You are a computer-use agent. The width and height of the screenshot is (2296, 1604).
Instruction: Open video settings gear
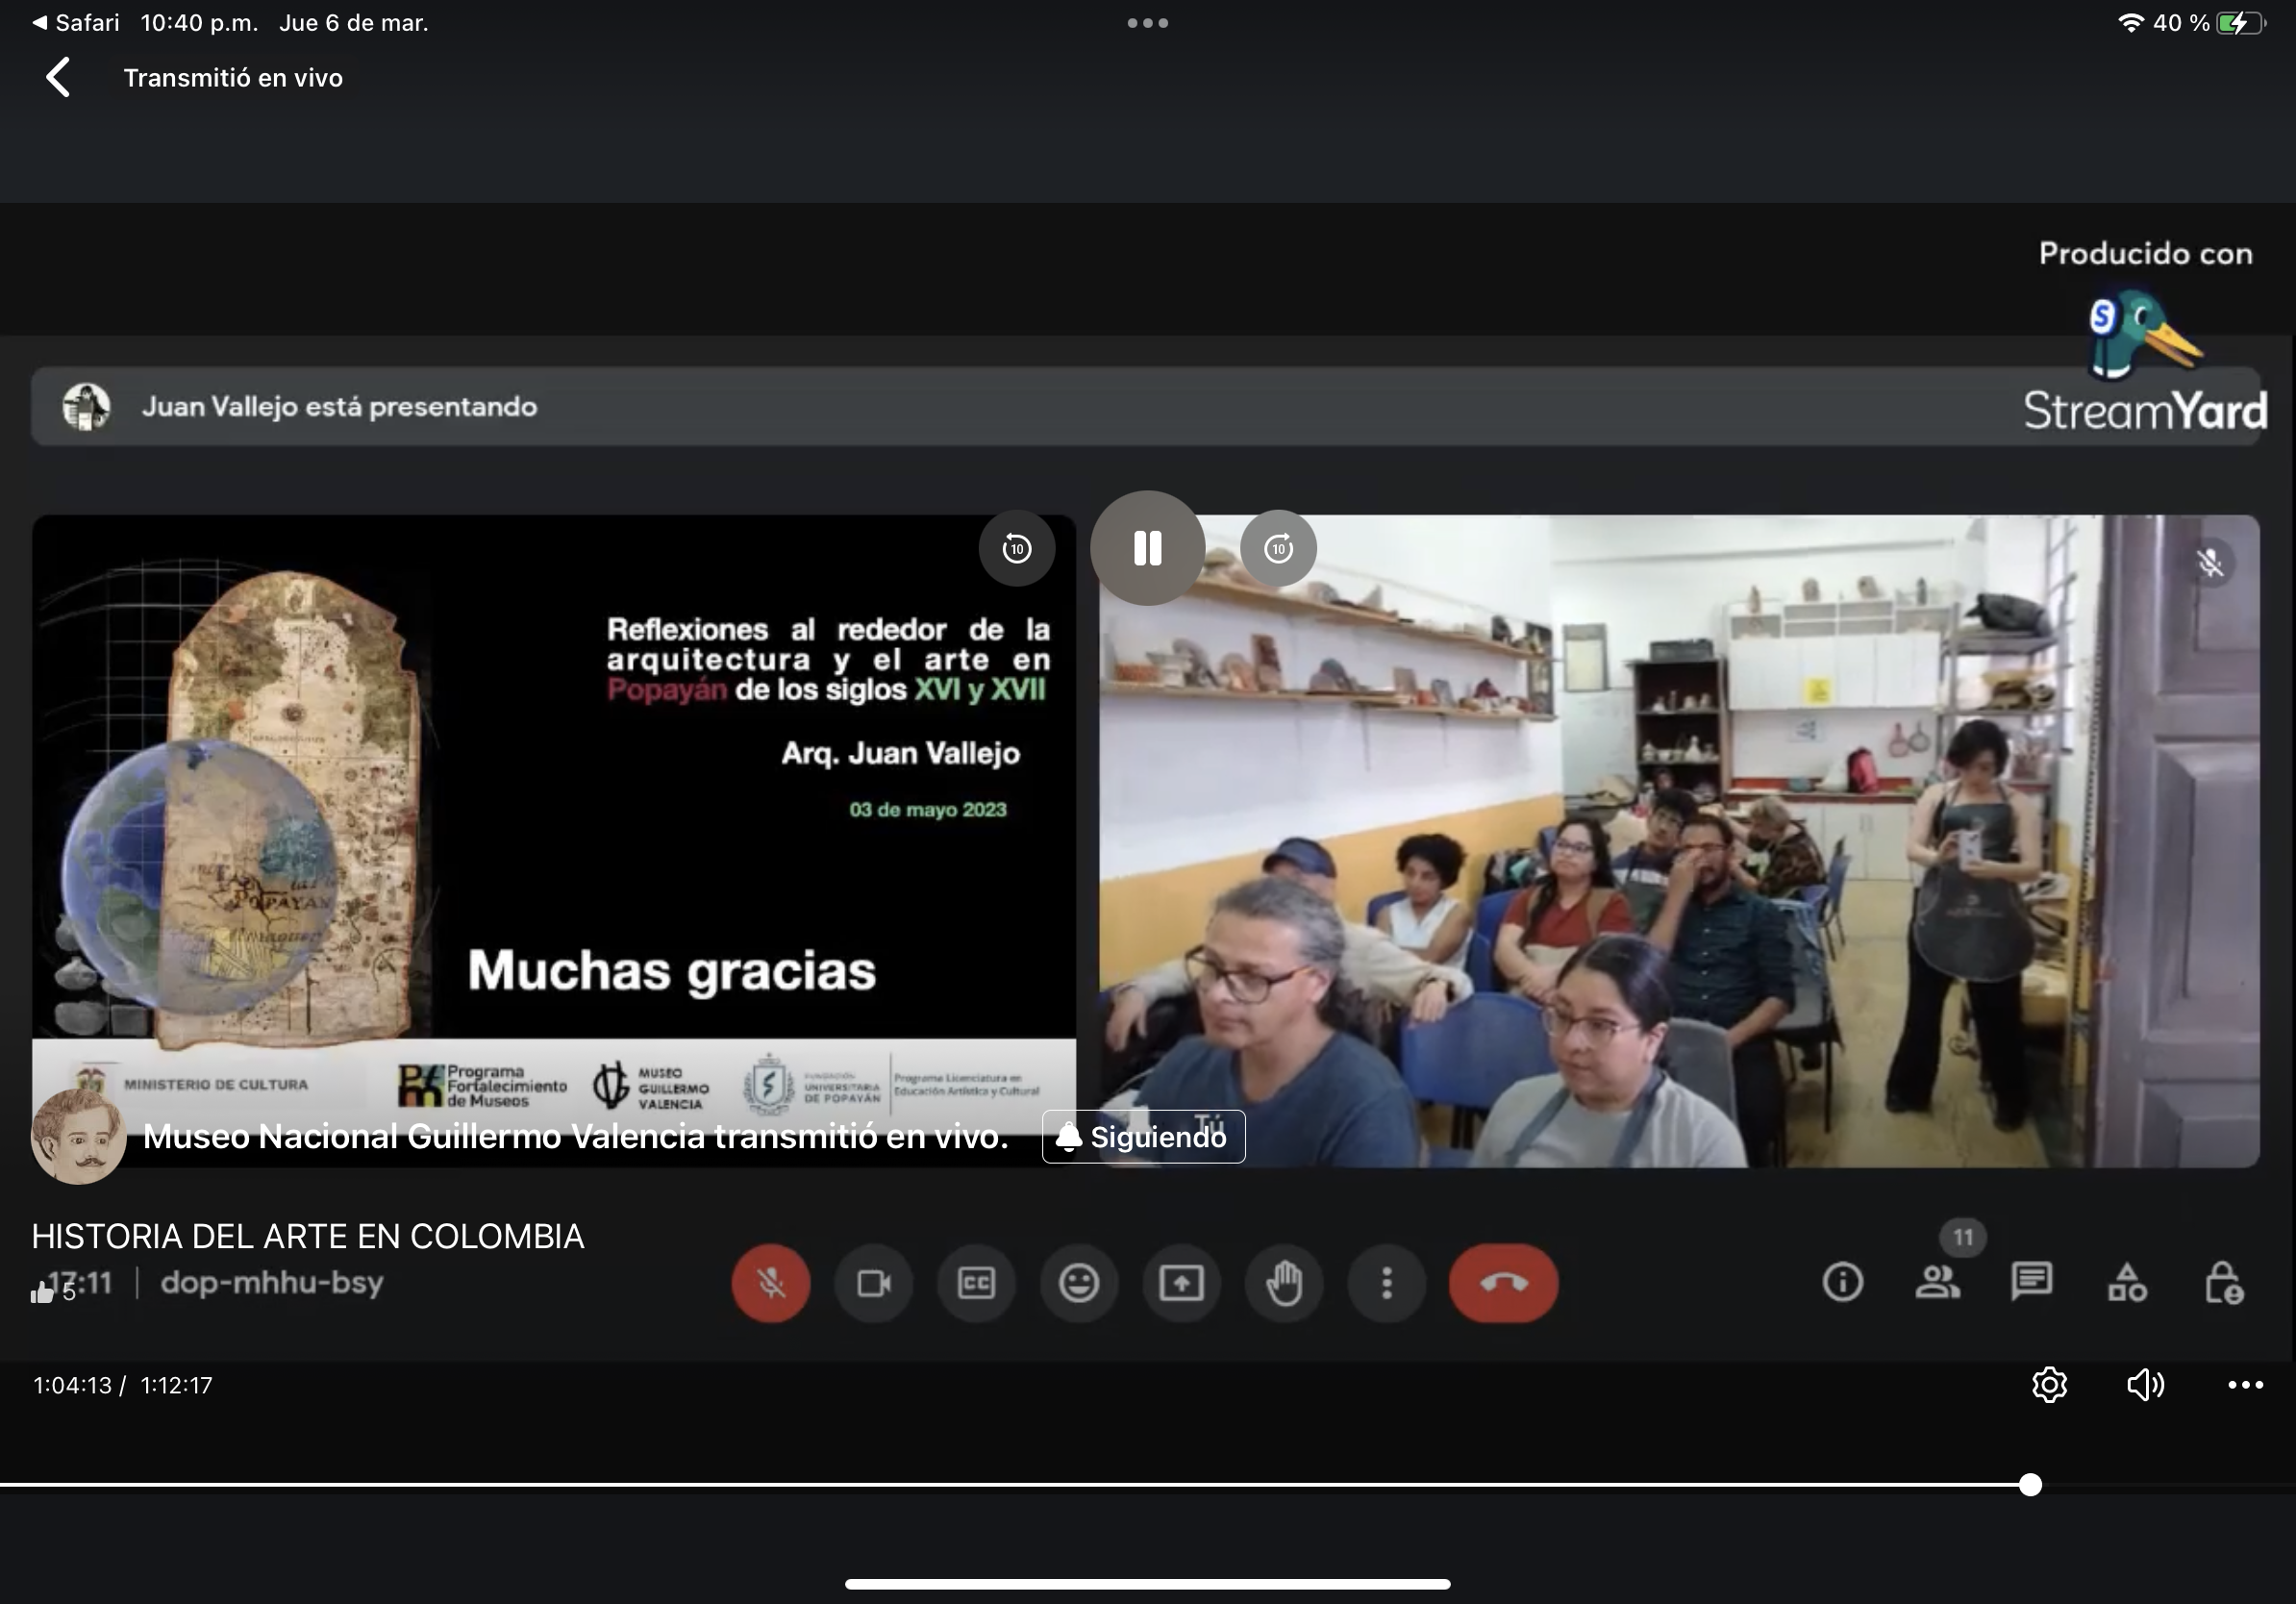[2049, 1385]
